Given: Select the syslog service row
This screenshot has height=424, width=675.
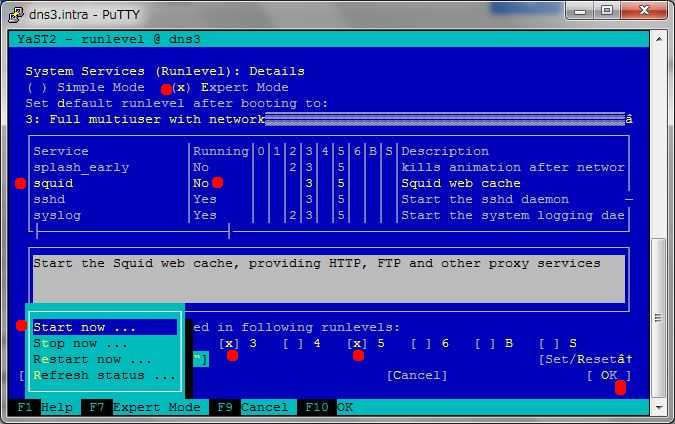Looking at the screenshot, I should click(328, 215).
